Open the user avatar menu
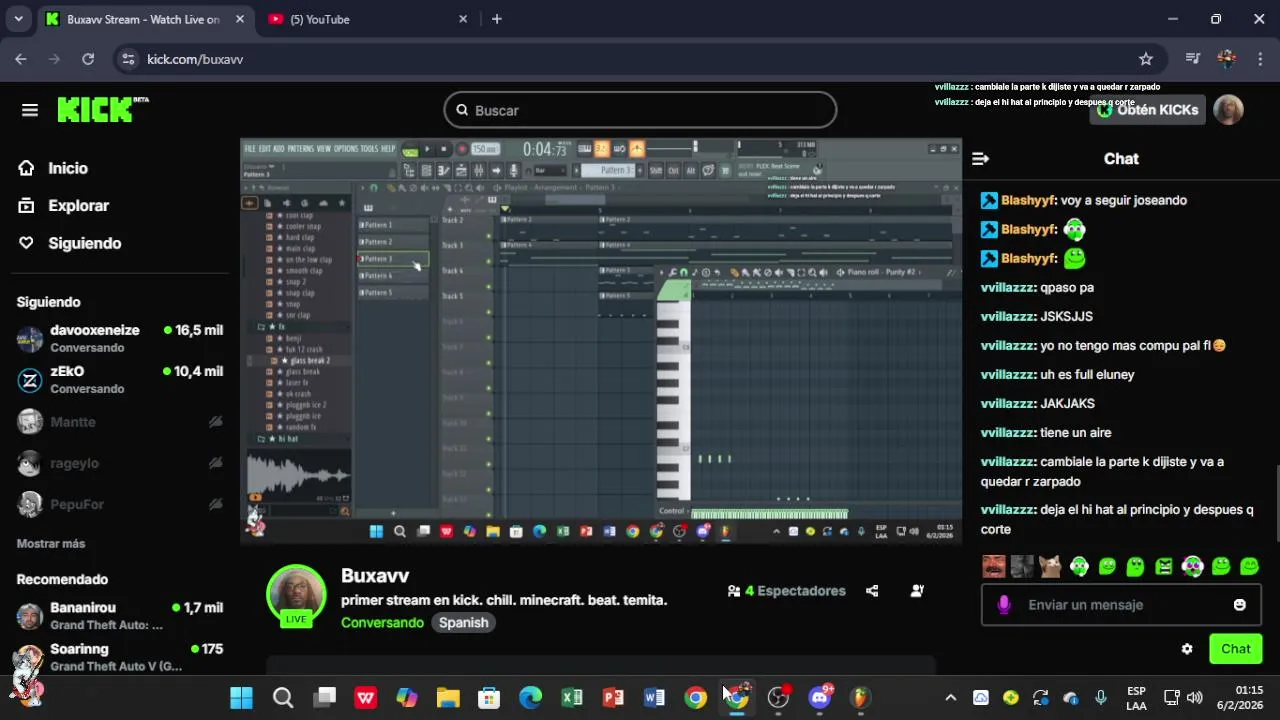 [x=1228, y=110]
